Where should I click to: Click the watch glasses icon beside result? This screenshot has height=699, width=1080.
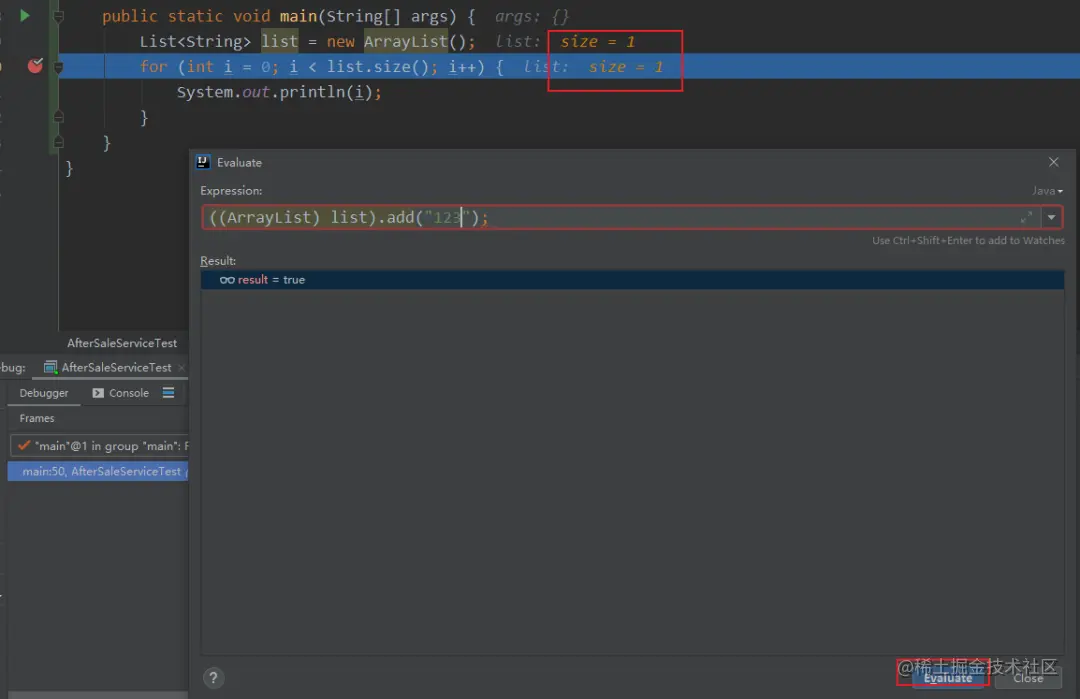[227, 280]
